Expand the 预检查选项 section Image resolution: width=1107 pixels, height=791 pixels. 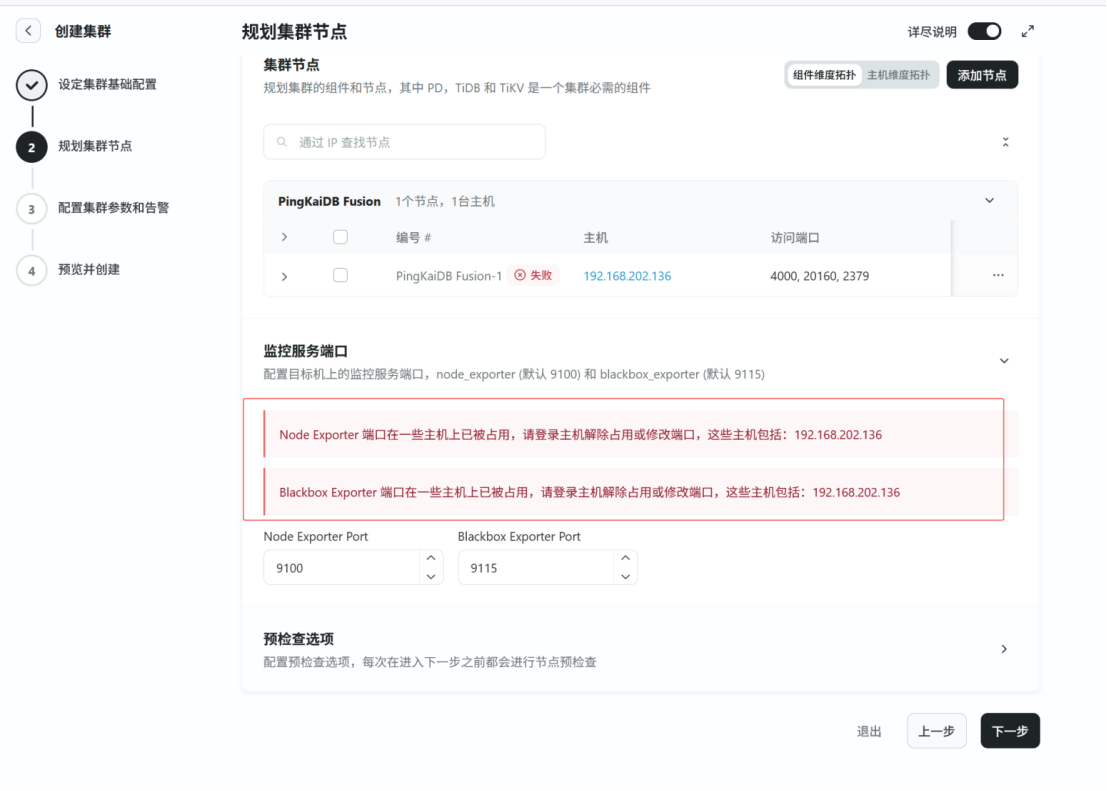pyautogui.click(x=1004, y=649)
